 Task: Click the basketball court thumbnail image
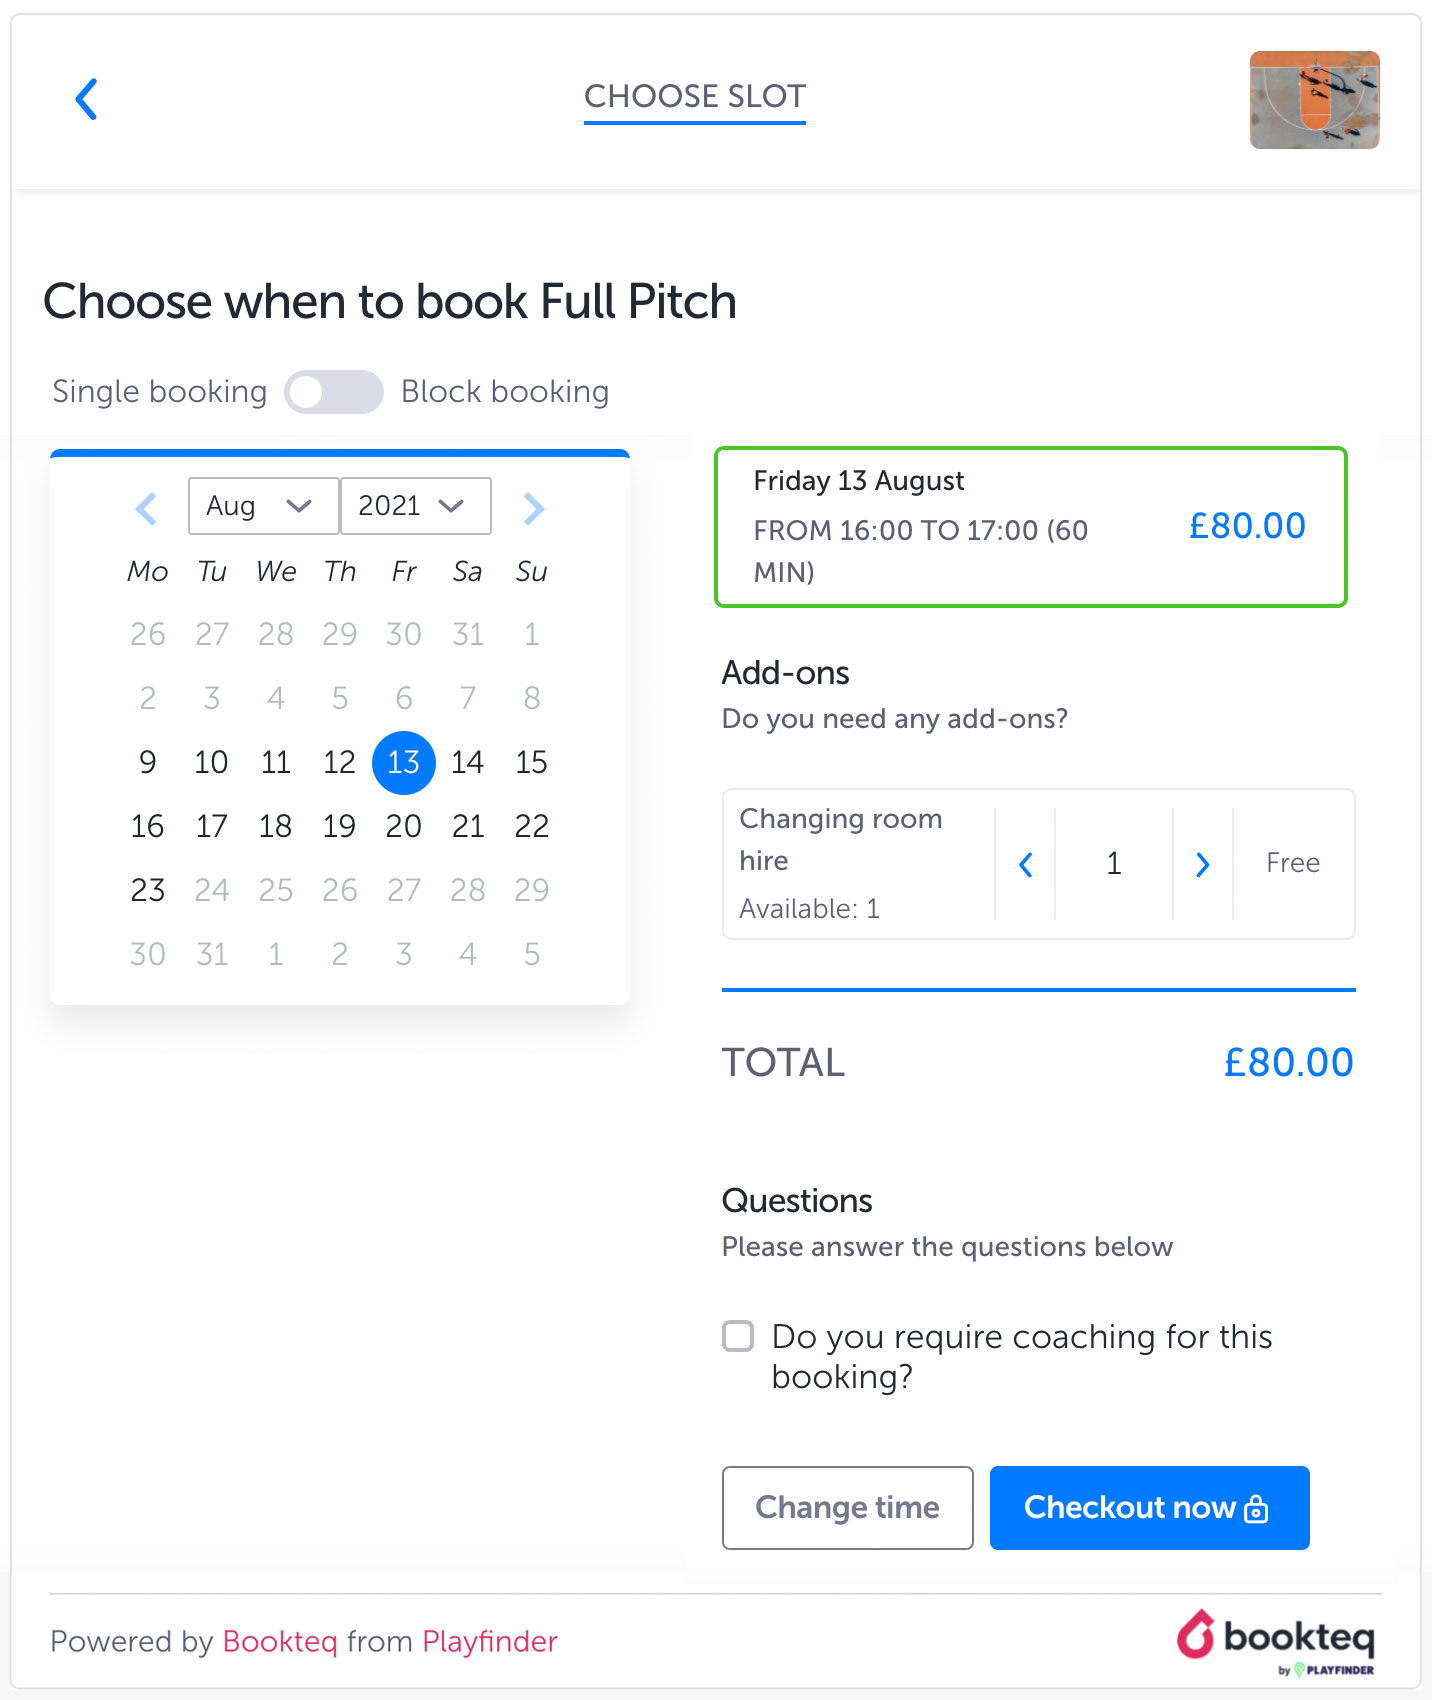coord(1314,100)
